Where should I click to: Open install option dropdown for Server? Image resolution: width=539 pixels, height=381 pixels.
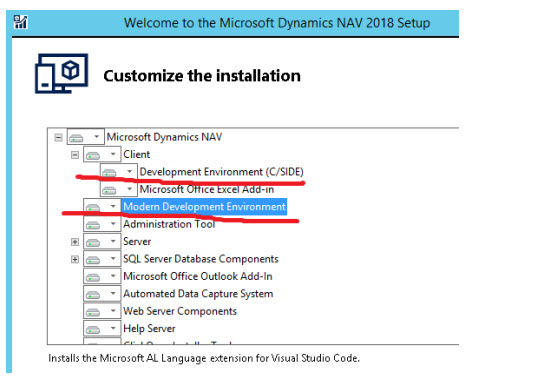click(102, 241)
